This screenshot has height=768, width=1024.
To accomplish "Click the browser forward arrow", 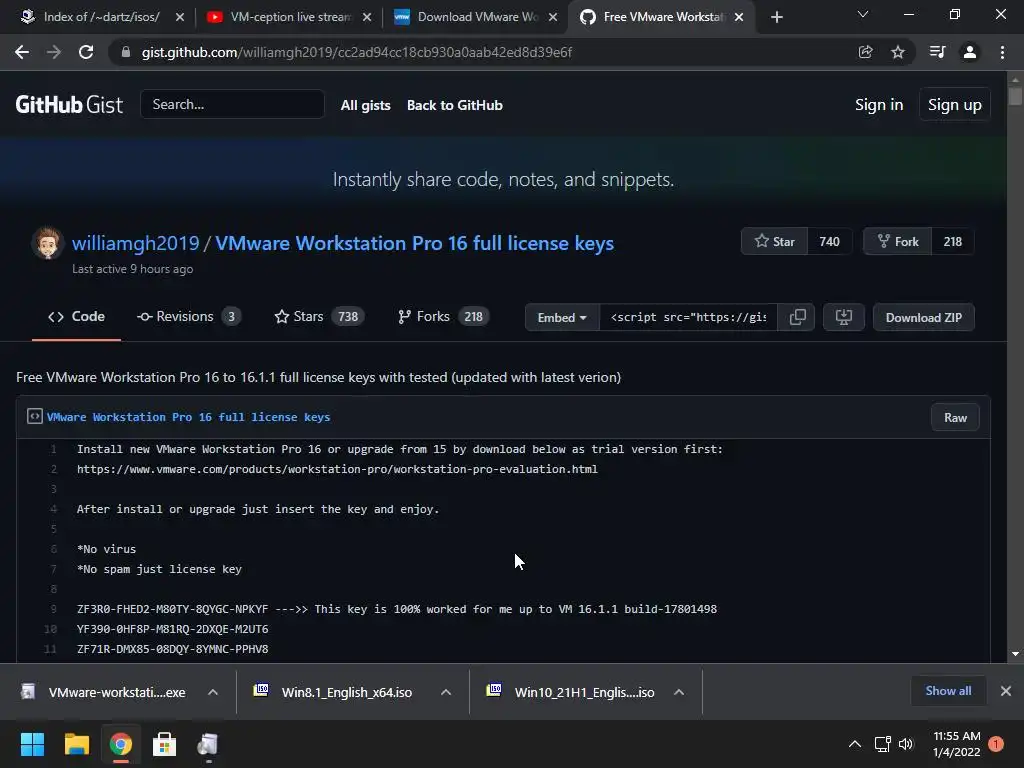I will (54, 52).
